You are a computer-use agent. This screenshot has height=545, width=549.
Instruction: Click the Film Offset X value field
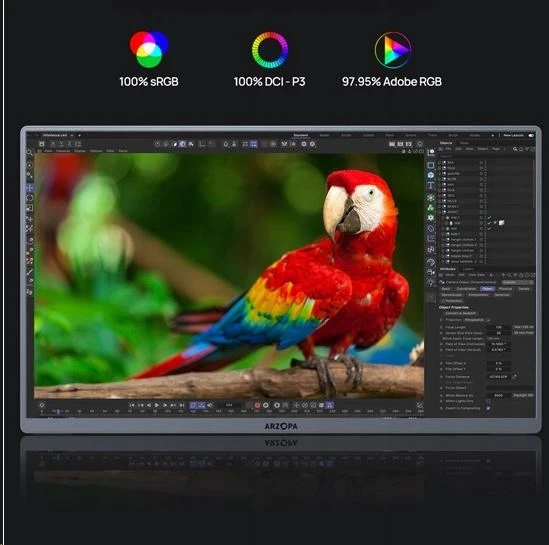(499, 363)
